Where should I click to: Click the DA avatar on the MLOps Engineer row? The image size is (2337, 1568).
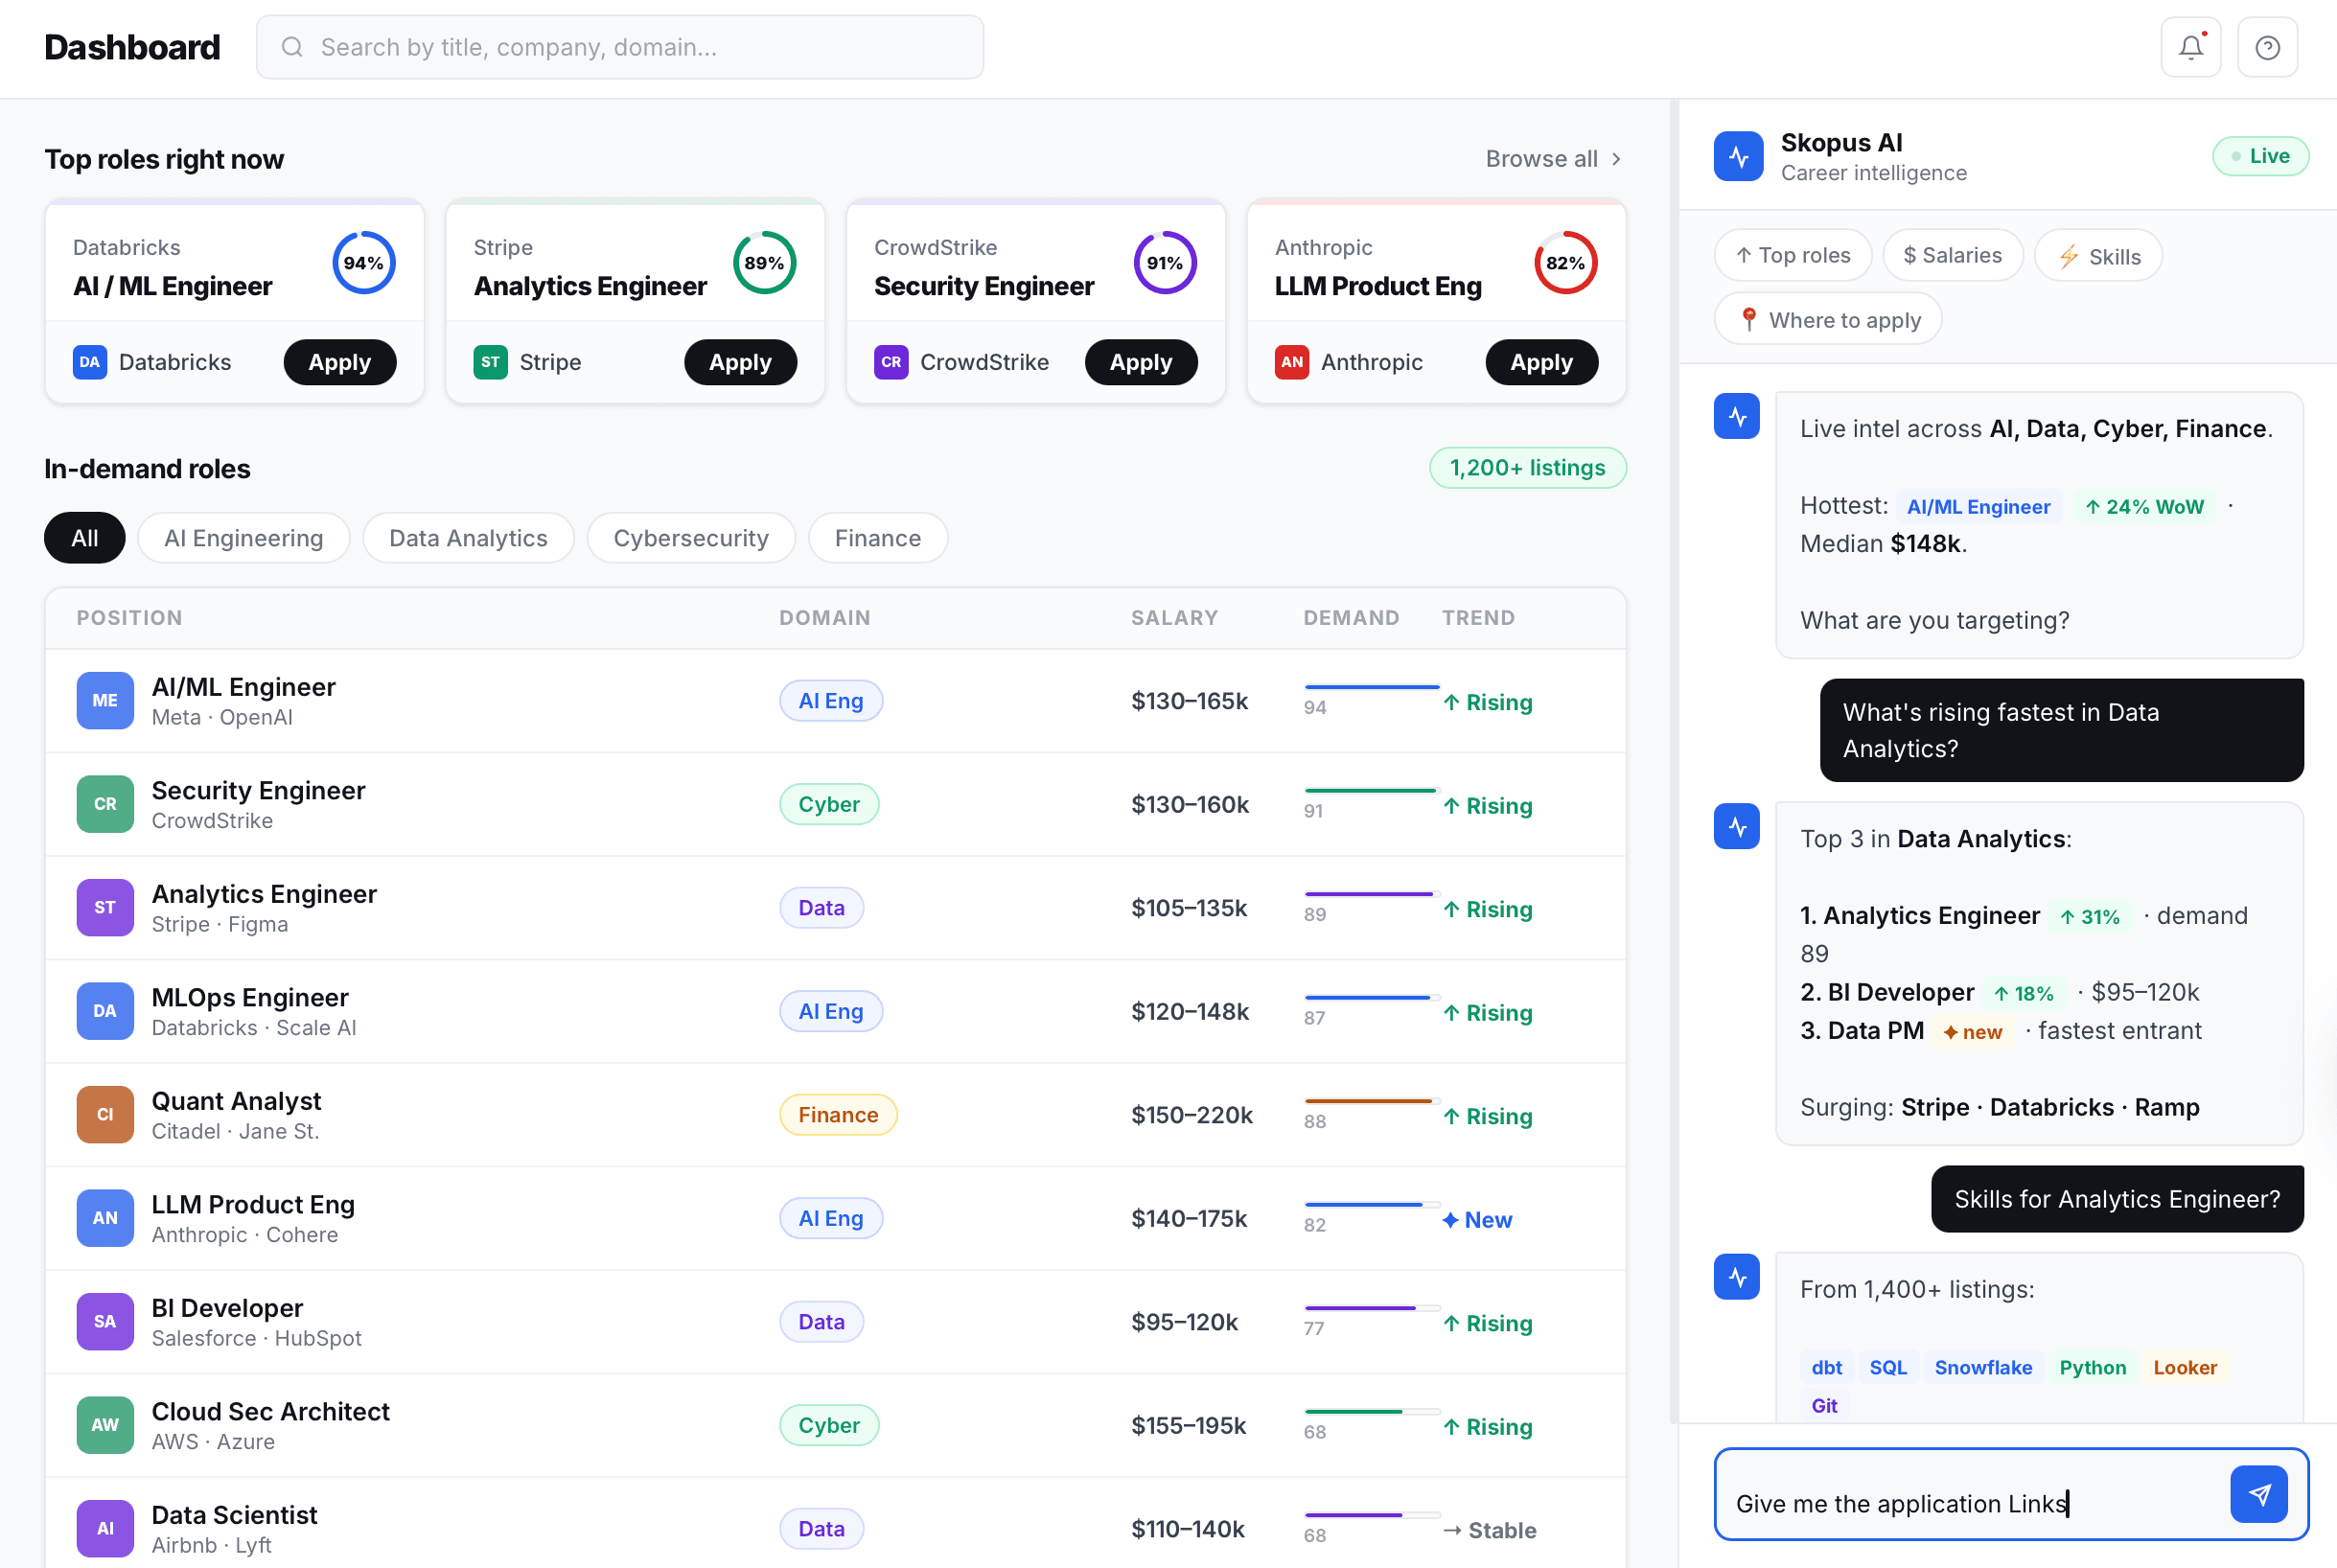pyautogui.click(x=105, y=1011)
